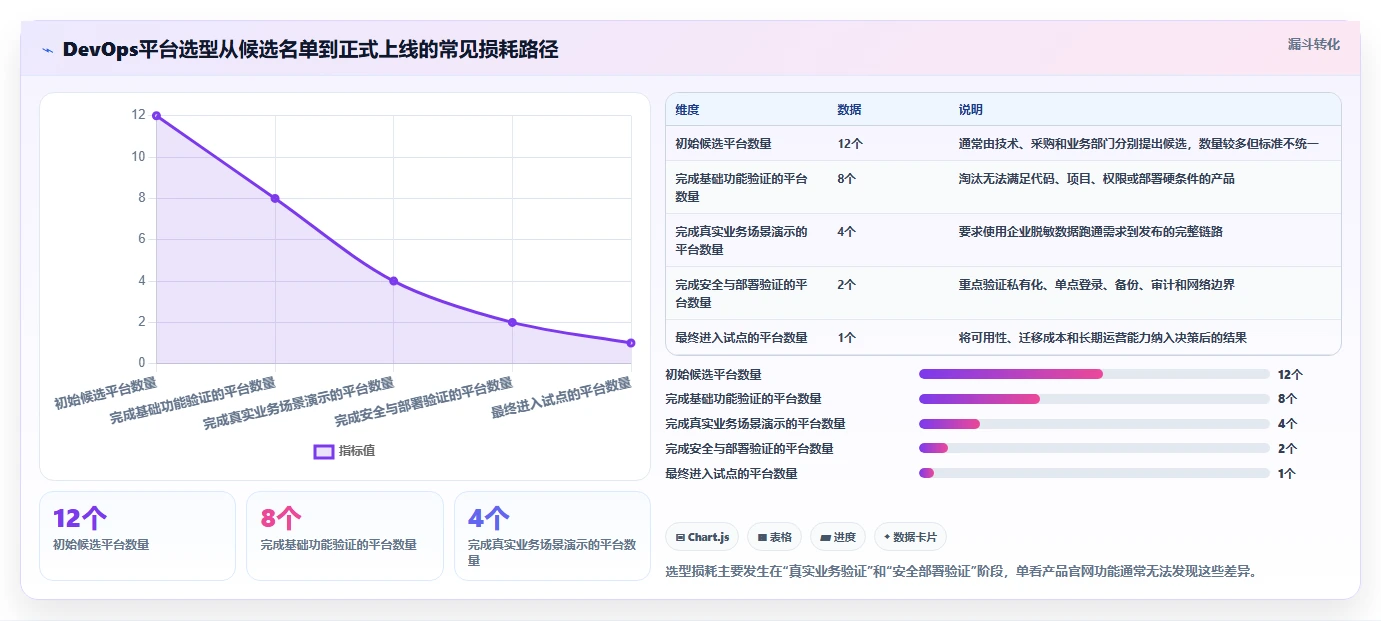This screenshot has height=621, width=1381.
Task: Click x-axis label 最终进入试点的平台数量
Action: [561, 397]
